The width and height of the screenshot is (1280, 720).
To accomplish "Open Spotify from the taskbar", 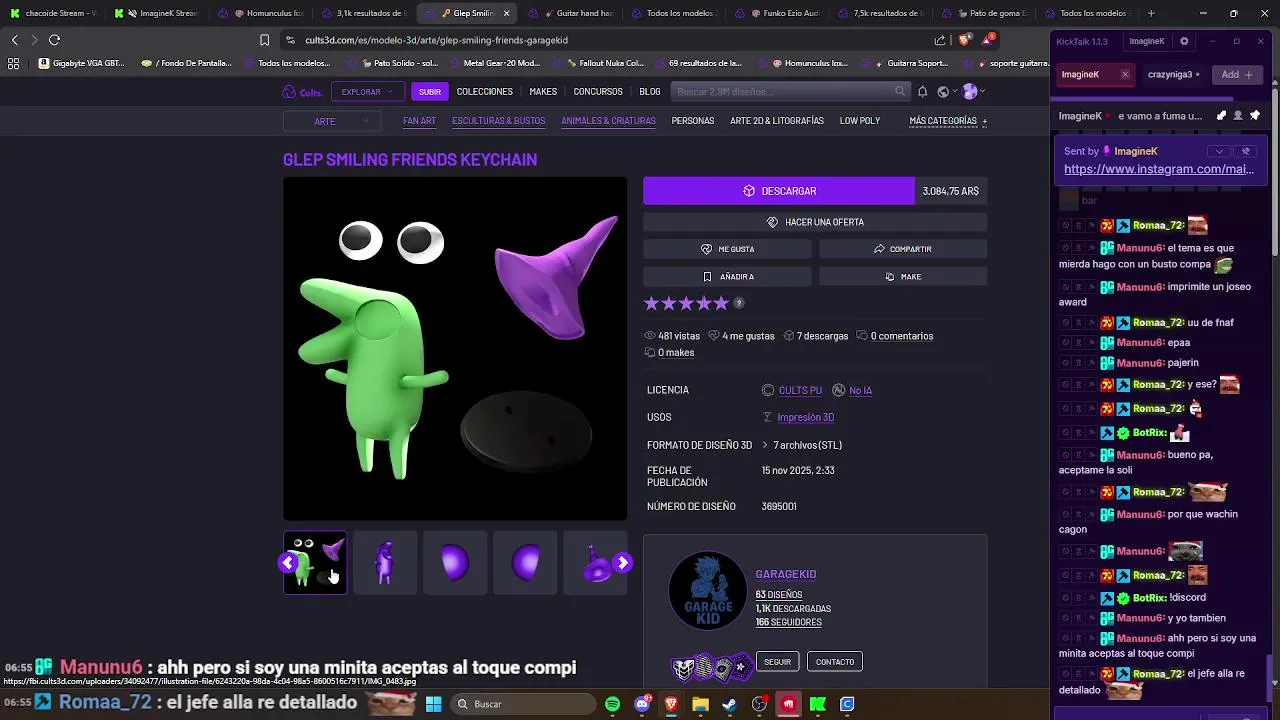I will pos(613,704).
